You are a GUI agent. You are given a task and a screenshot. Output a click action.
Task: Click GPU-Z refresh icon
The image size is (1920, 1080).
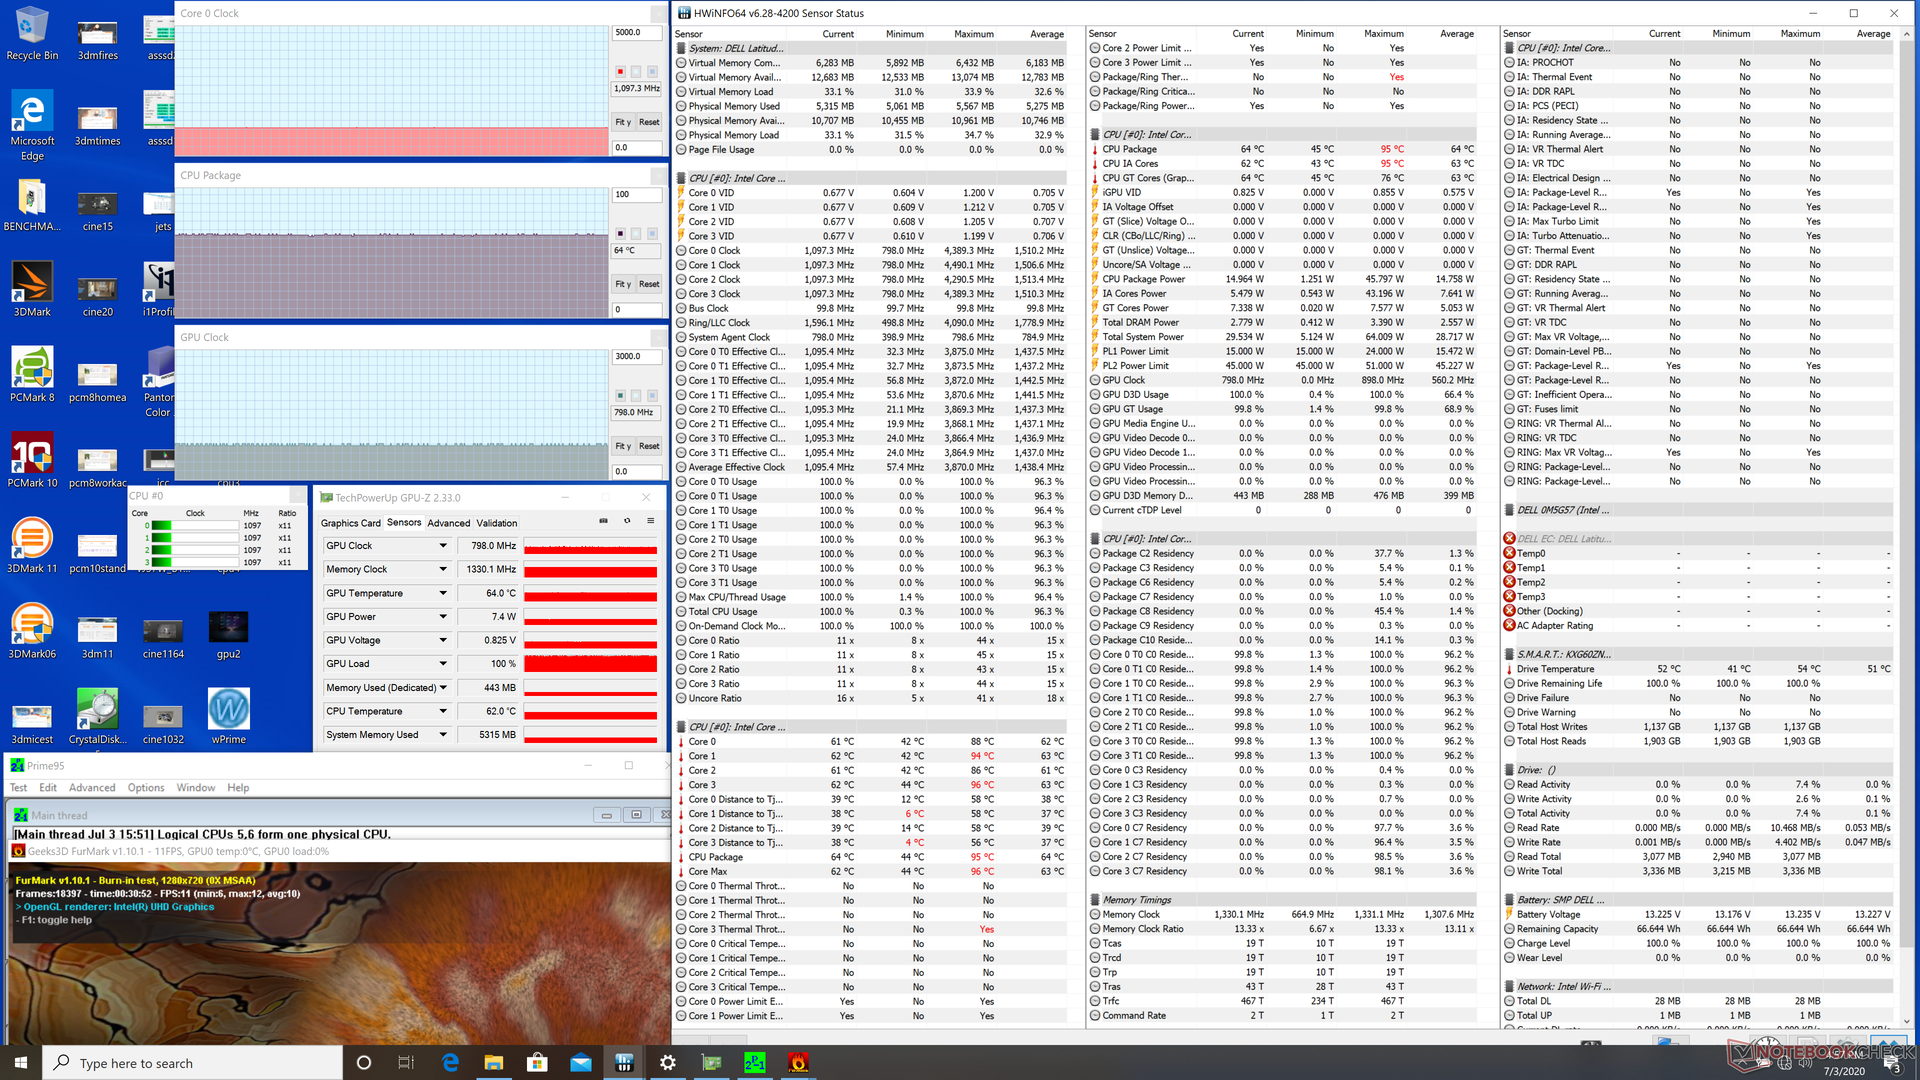coord(627,521)
